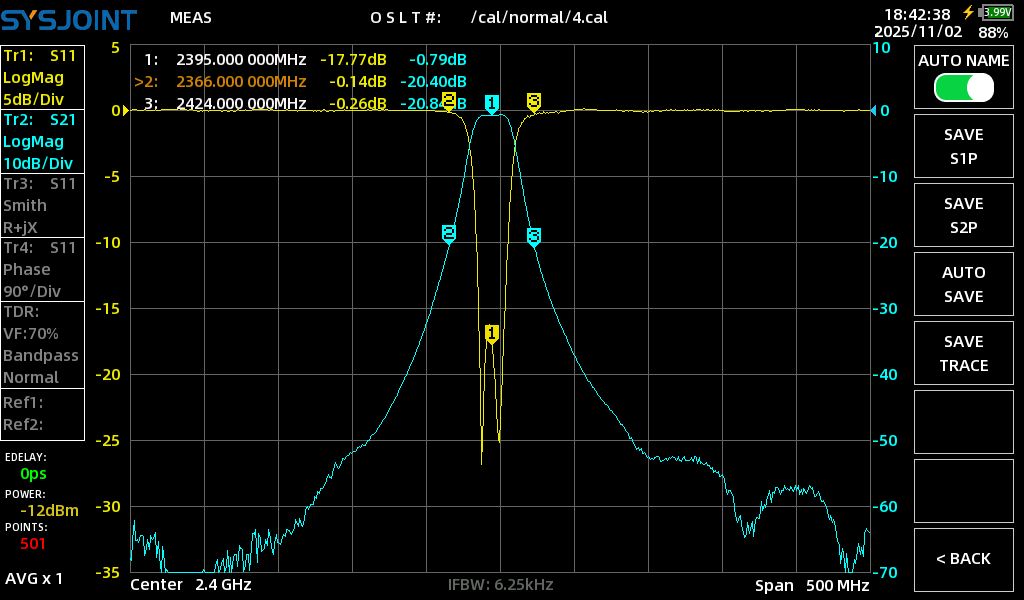Click cyan marker 1 at passband peak
The width and height of the screenshot is (1024, 600).
point(492,103)
